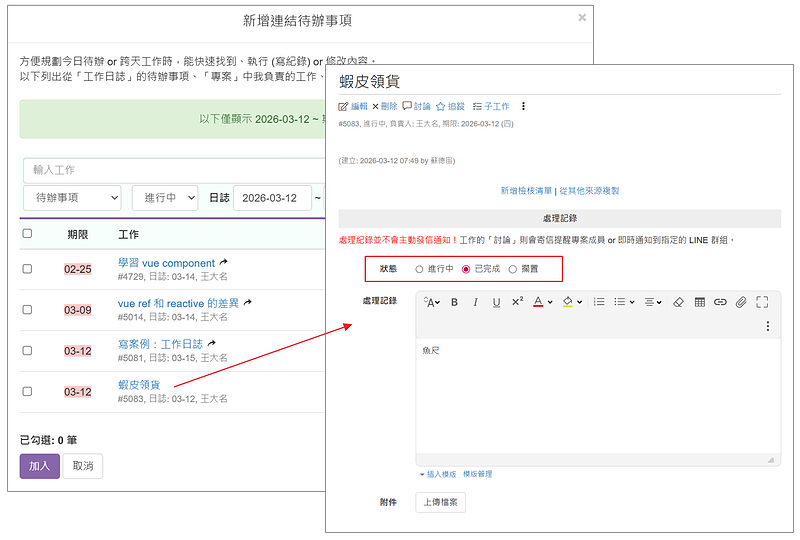Click 編輯 in the task action bar
The image size is (800, 540).
point(354,106)
